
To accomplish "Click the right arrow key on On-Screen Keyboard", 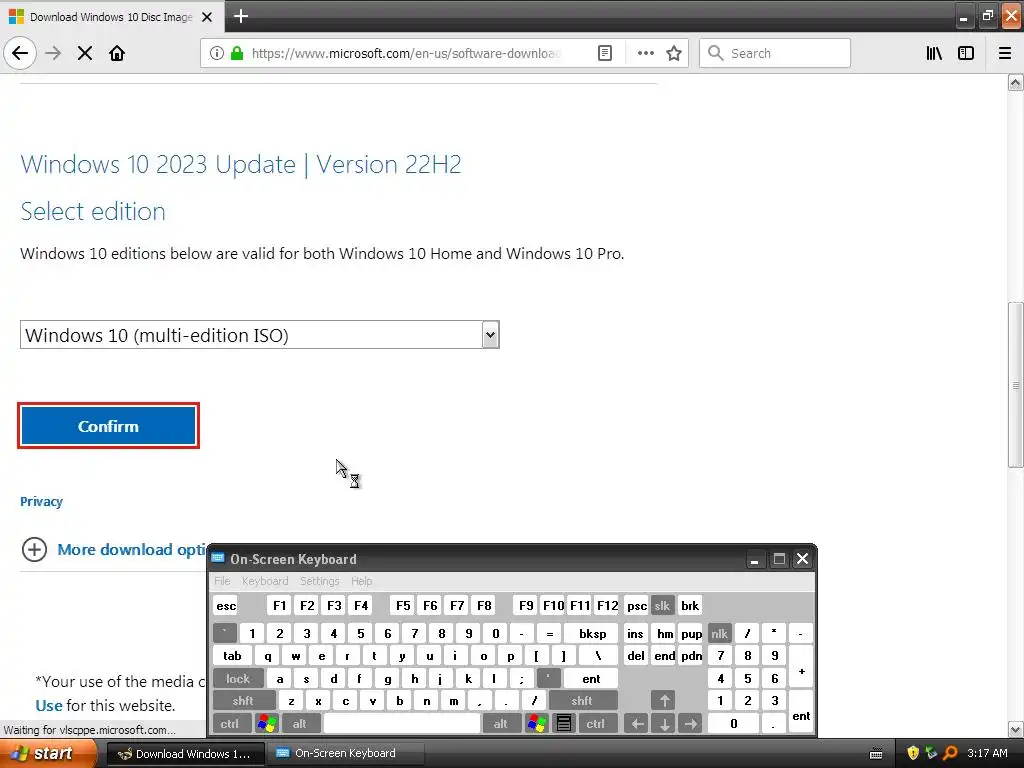I will click(691, 724).
